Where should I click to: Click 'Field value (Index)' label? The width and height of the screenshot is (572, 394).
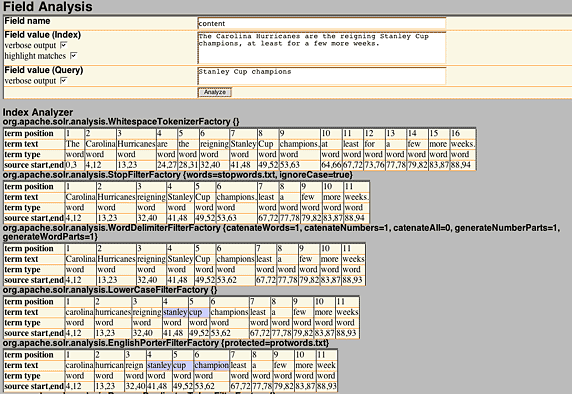click(x=42, y=35)
